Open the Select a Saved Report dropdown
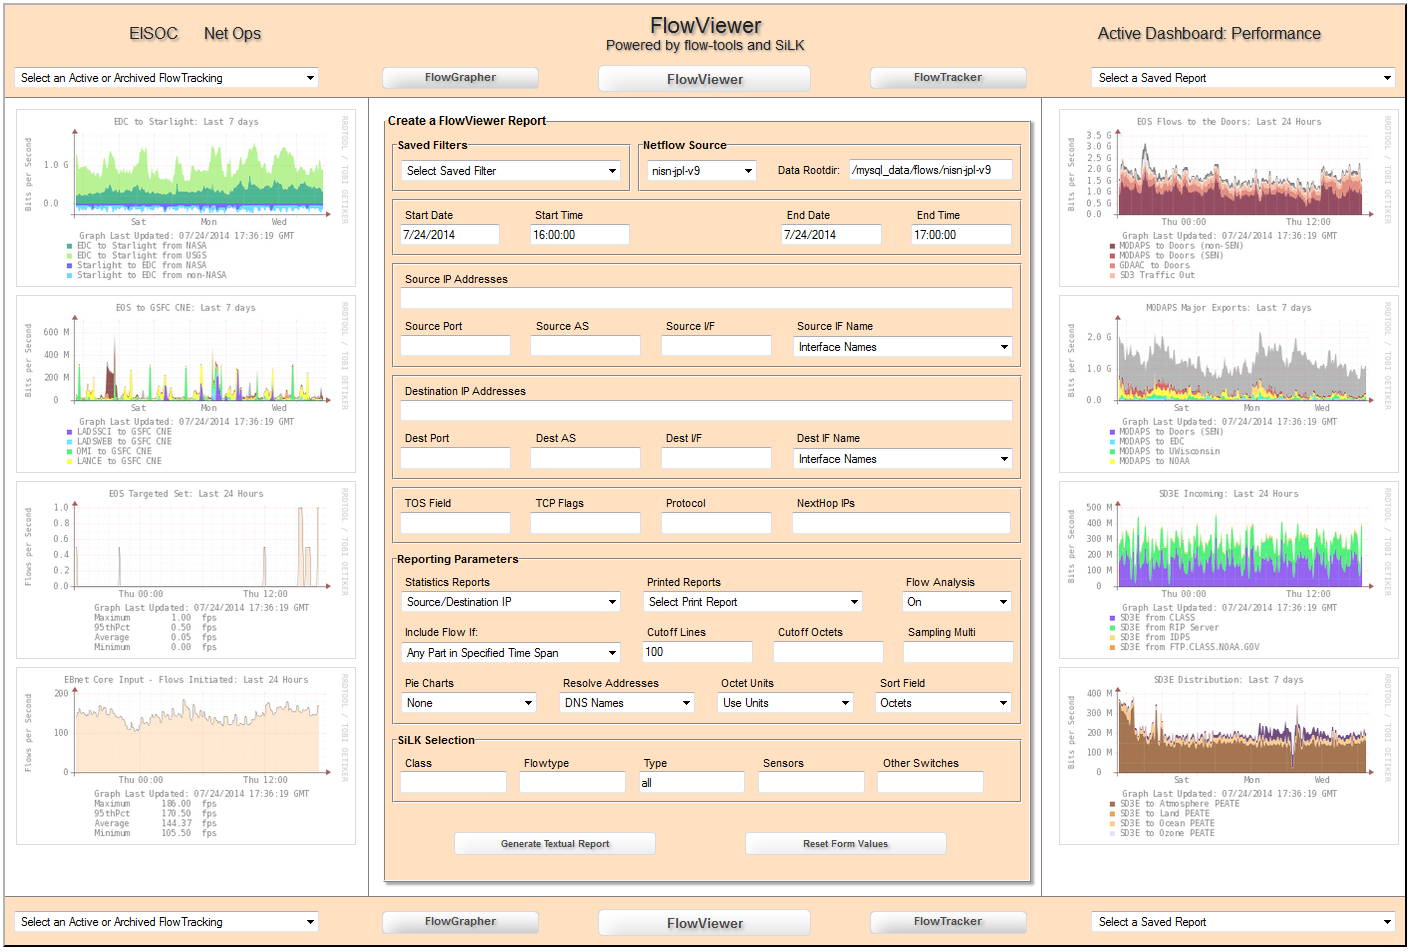This screenshot has width=1411, height=952. 1243,77
